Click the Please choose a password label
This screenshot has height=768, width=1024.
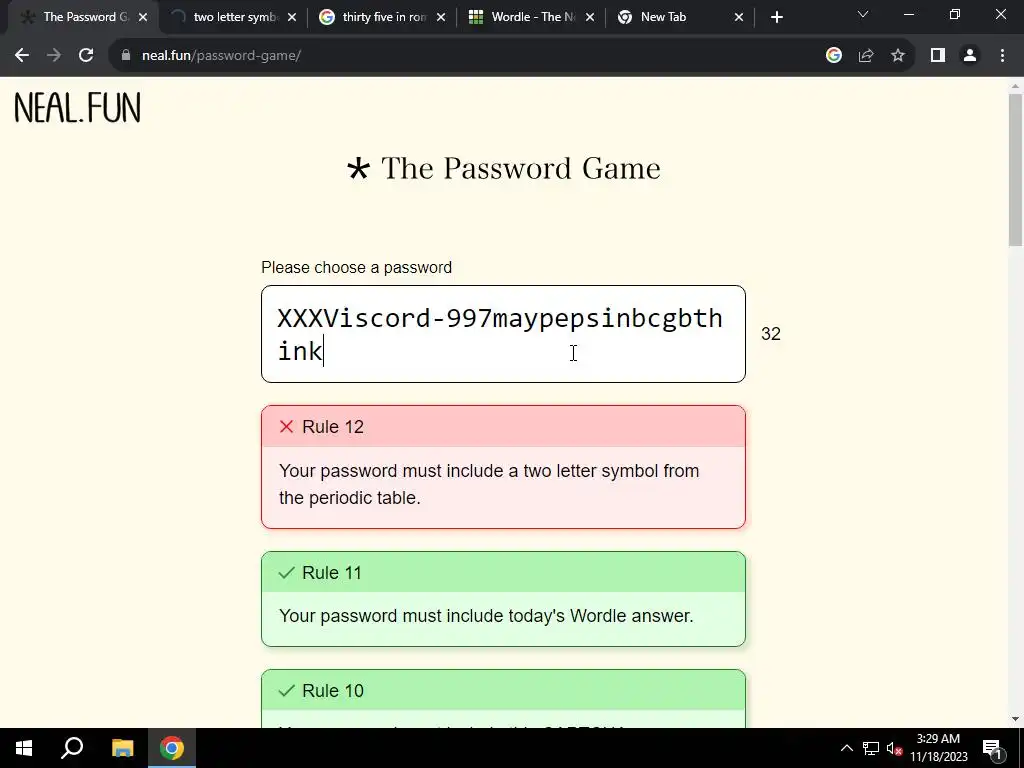click(357, 268)
